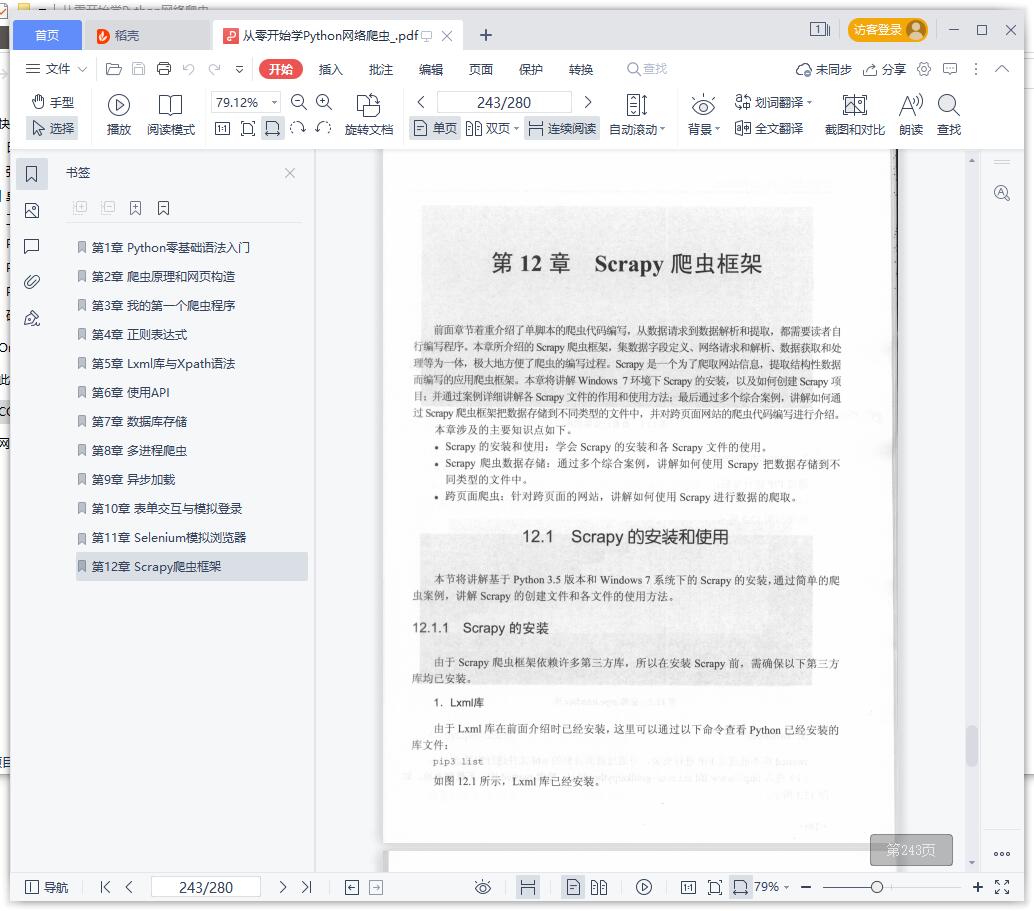Open the Word translate dropdown
Image resolution: width=1034 pixels, height=911 pixels.
pyautogui.click(x=774, y=102)
